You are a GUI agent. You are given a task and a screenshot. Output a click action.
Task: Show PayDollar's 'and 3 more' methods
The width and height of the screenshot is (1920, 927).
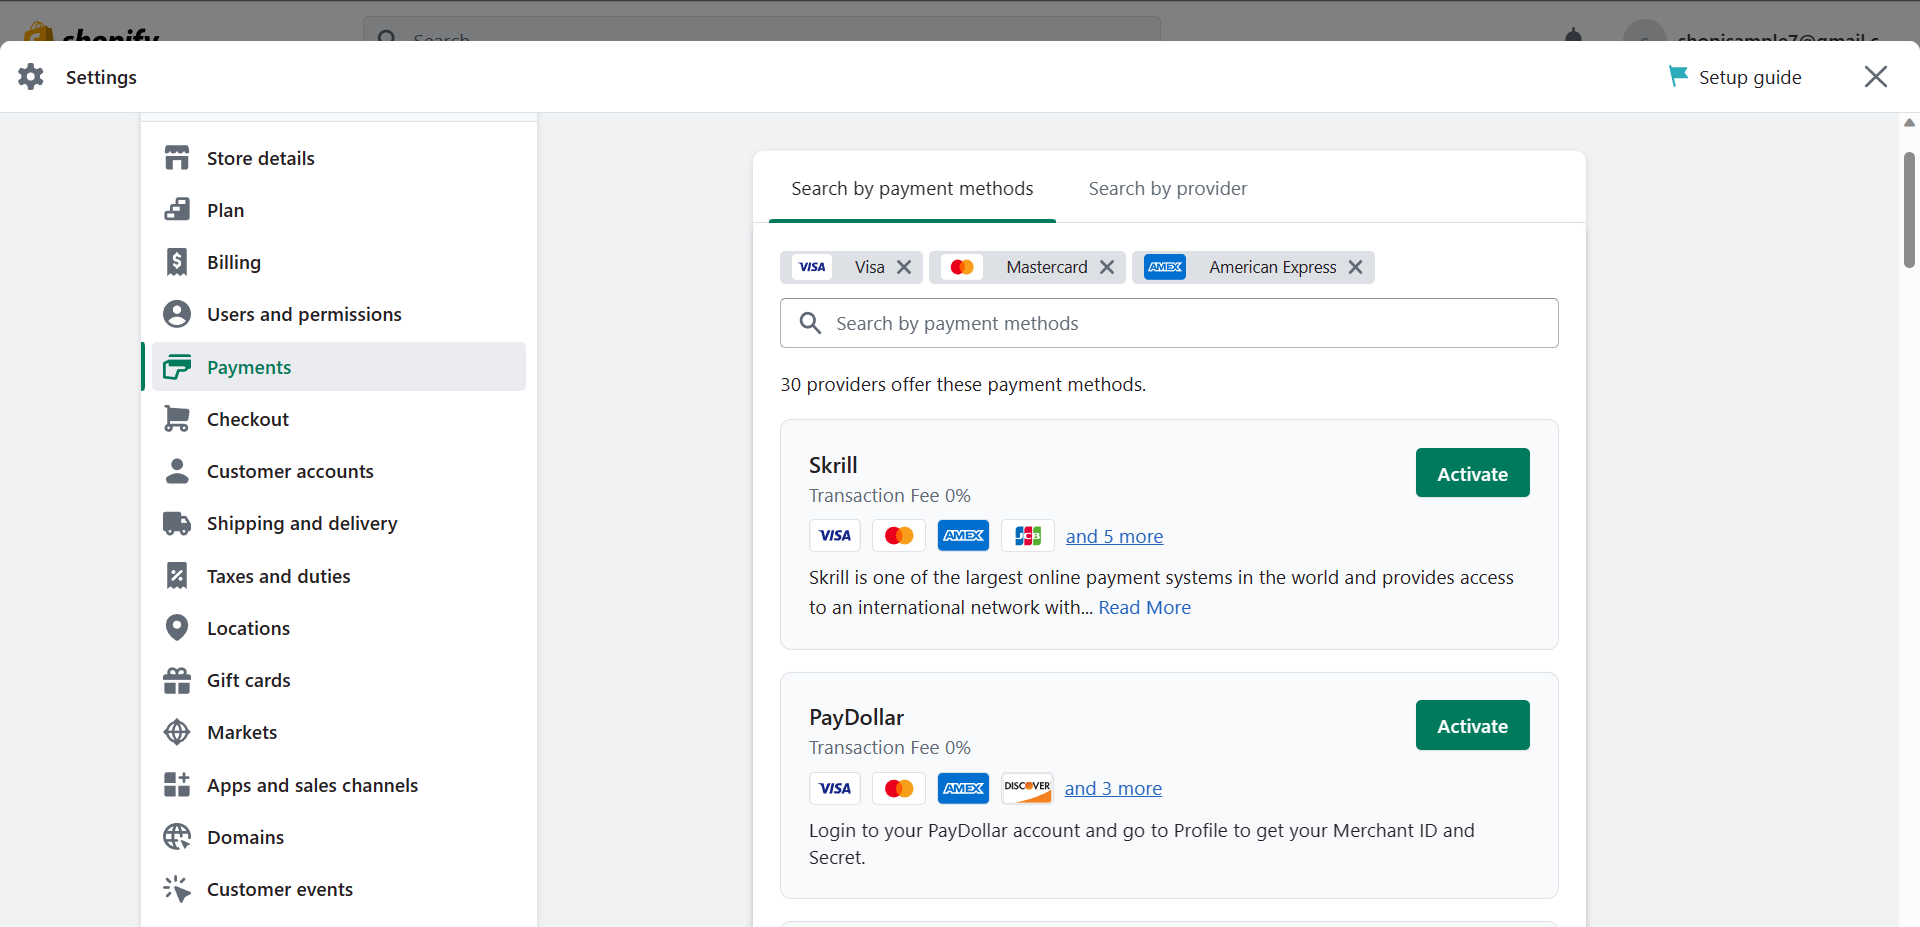[x=1113, y=788]
